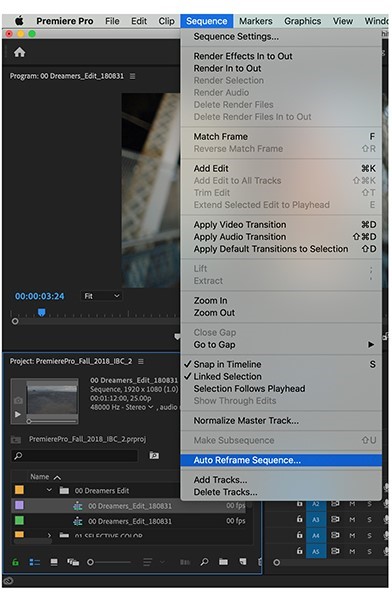Image resolution: width=392 pixels, height=599 pixels.
Task: Click the purple label color swatch
Action: (x=19, y=505)
